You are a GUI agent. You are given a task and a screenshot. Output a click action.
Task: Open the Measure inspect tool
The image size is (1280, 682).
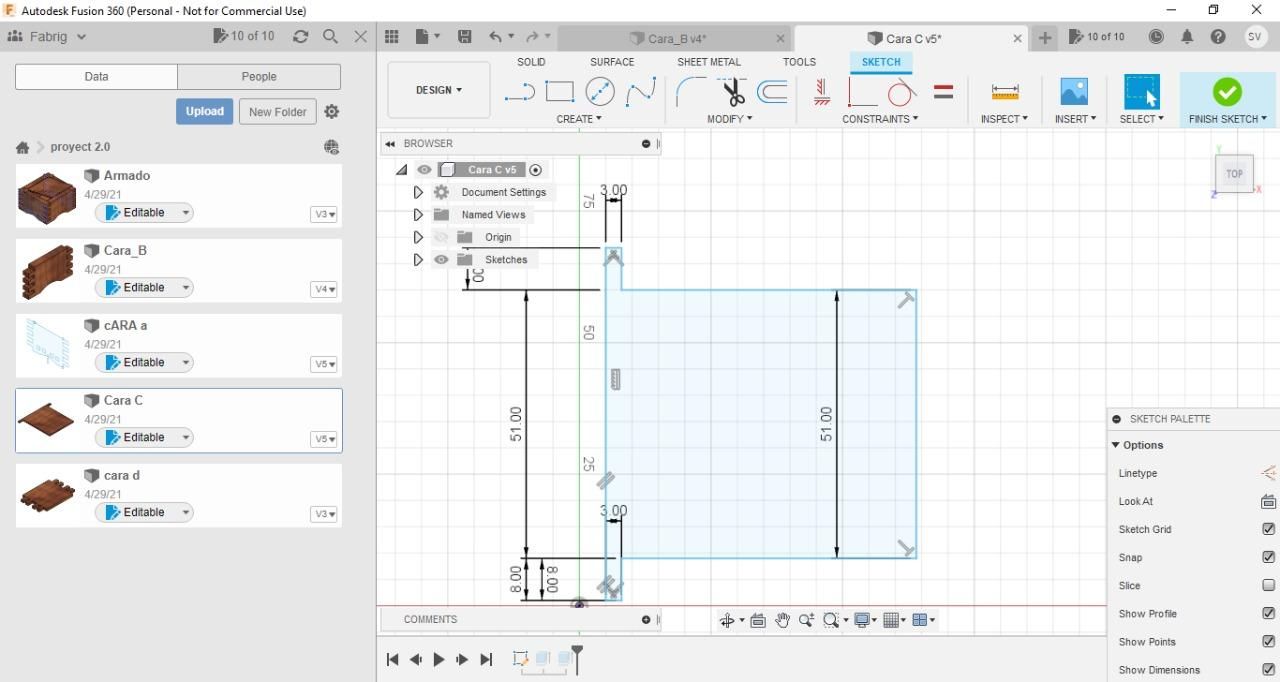(x=1005, y=92)
